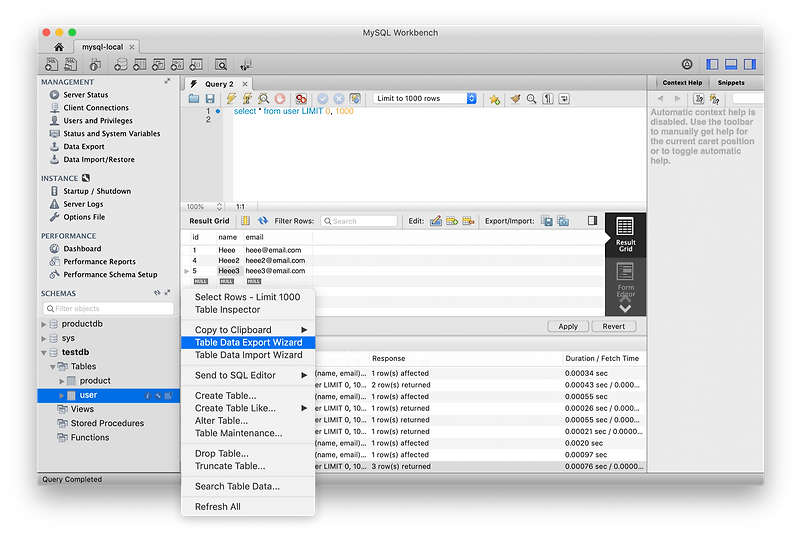Switch to Form Editor view
The height and width of the screenshot is (533, 800).
tap(626, 280)
